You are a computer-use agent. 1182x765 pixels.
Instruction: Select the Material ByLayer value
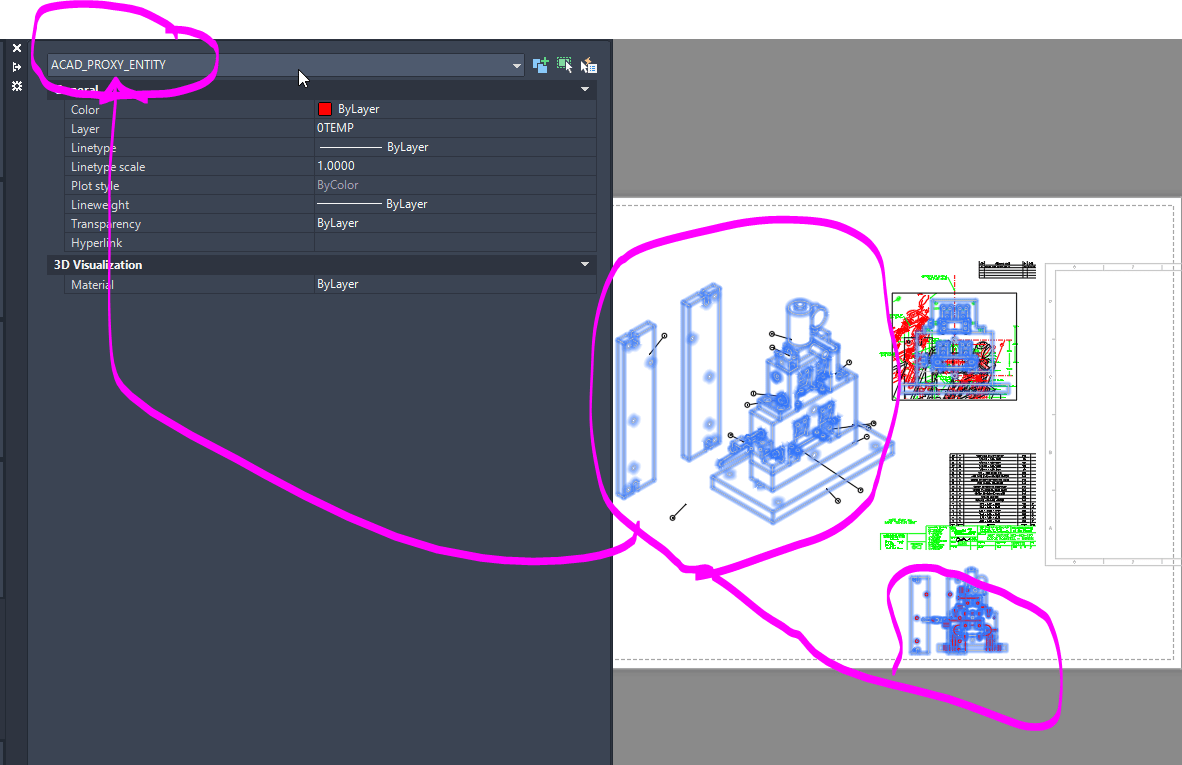click(x=400, y=283)
